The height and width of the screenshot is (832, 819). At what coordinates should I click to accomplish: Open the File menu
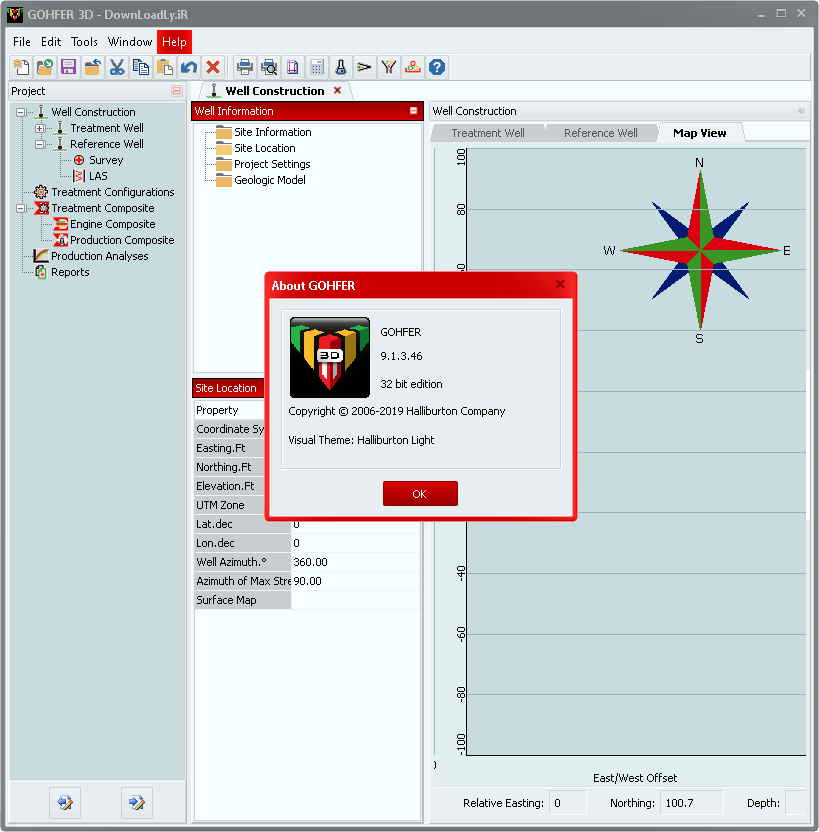[x=22, y=42]
